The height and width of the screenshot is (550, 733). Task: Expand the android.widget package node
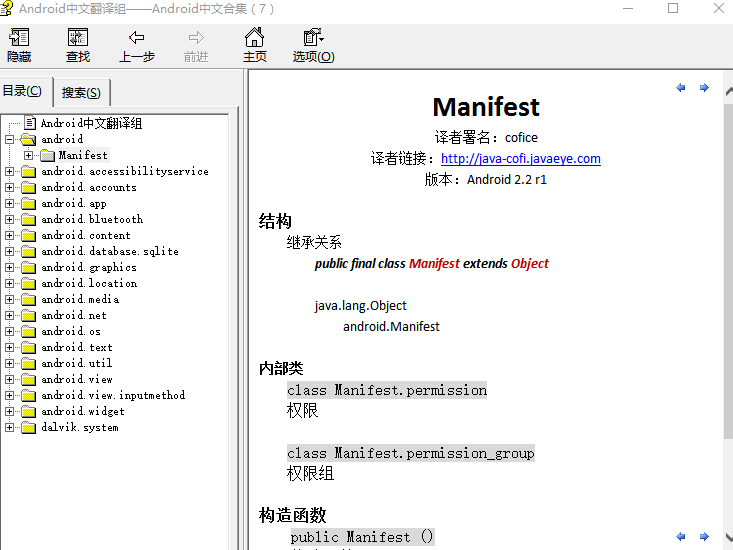(10, 412)
